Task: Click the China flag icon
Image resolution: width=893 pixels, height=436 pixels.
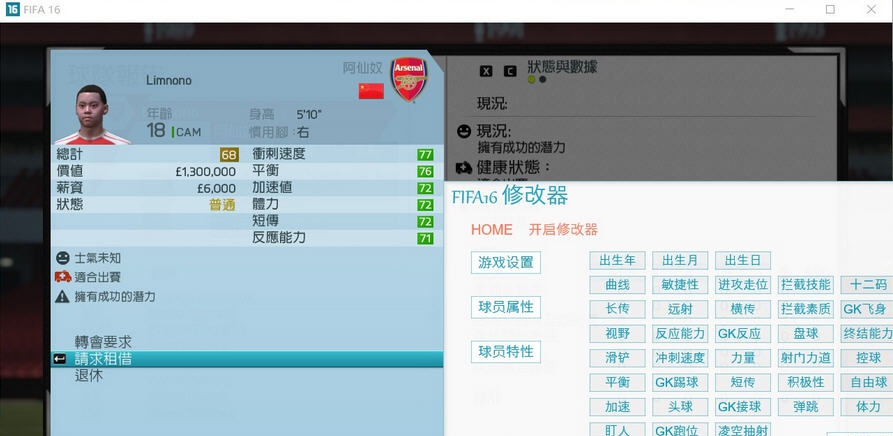Action: click(371, 91)
